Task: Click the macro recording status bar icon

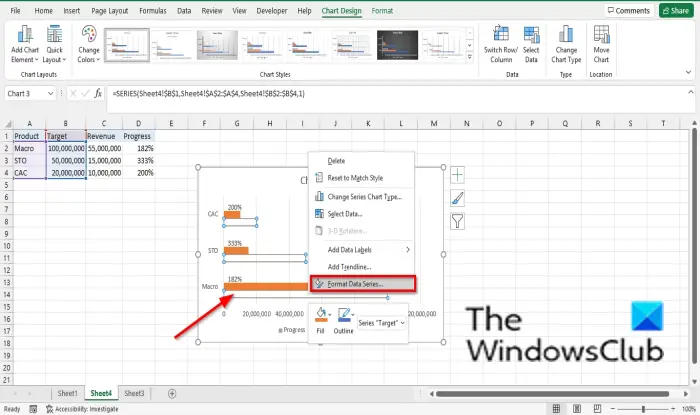Action: (33, 409)
